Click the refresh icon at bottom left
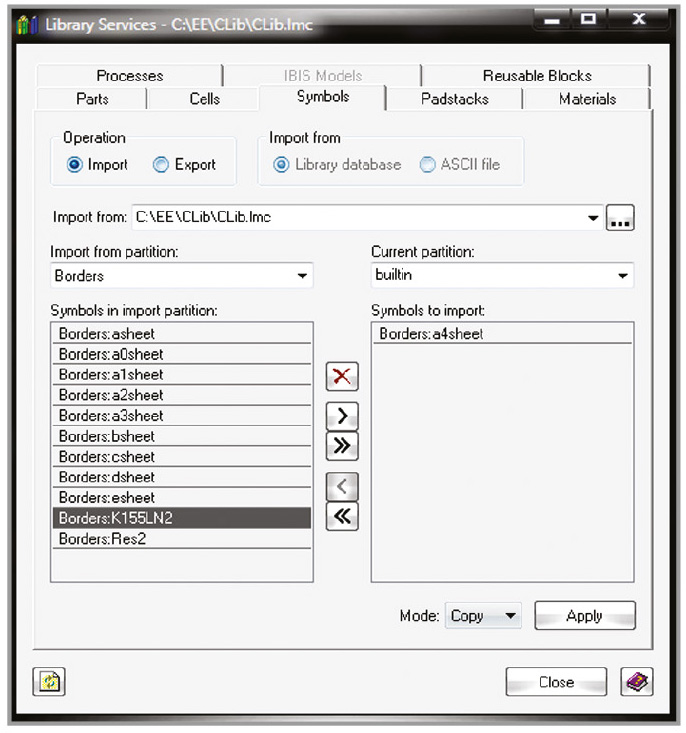The width and height of the screenshot is (686, 733). point(49,682)
